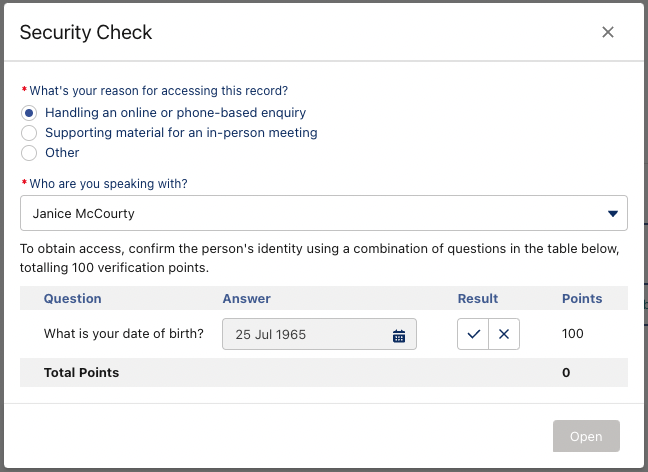This screenshot has width=648, height=472.
Task: Open the date of birth calendar picker
Action: click(399, 336)
